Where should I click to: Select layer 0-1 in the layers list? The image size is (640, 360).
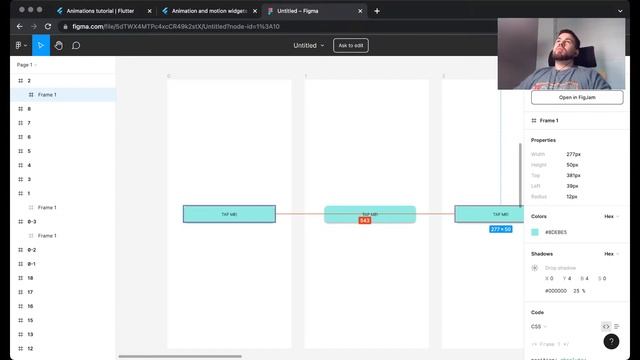(x=63, y=264)
